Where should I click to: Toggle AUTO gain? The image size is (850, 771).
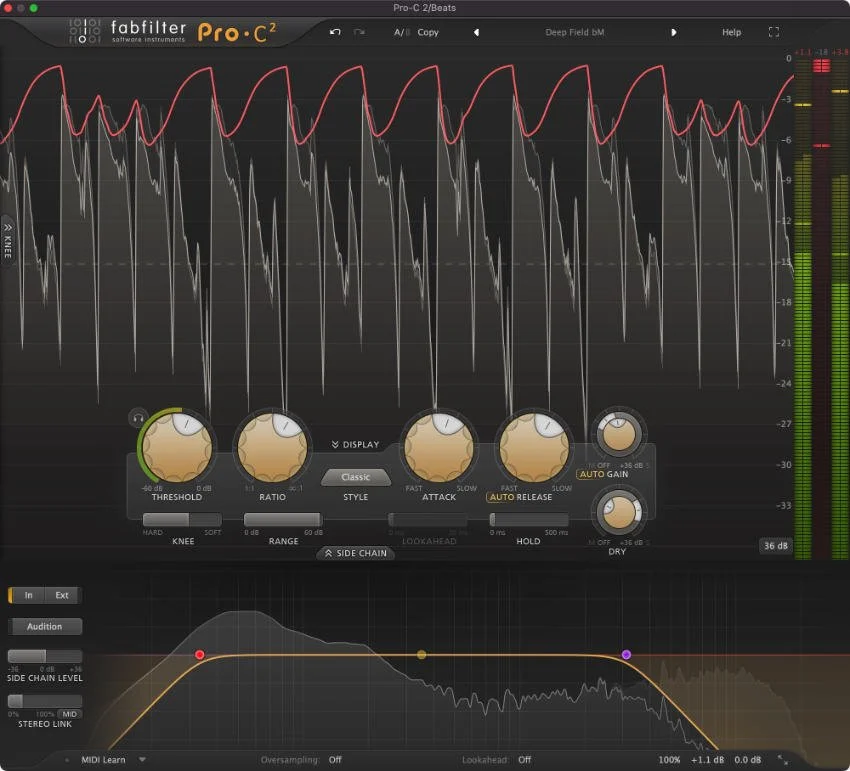[592, 474]
